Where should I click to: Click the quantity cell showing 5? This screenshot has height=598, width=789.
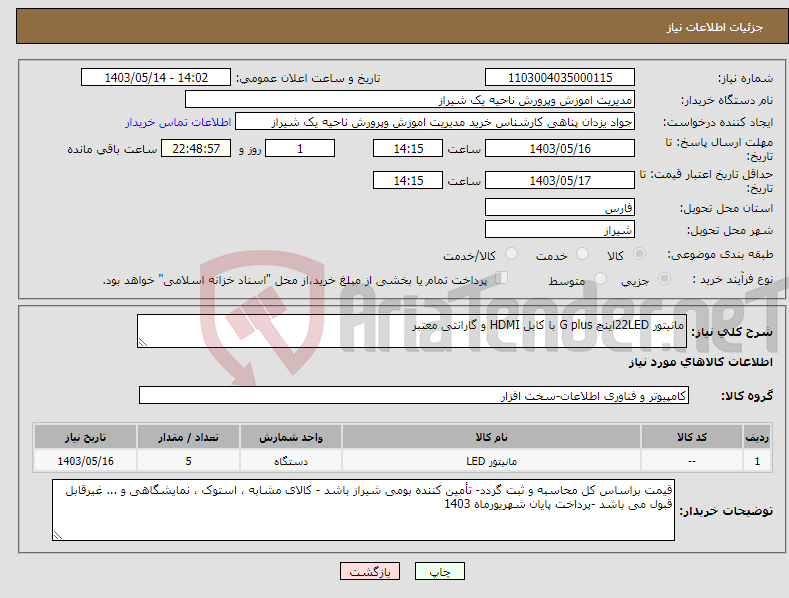188,461
